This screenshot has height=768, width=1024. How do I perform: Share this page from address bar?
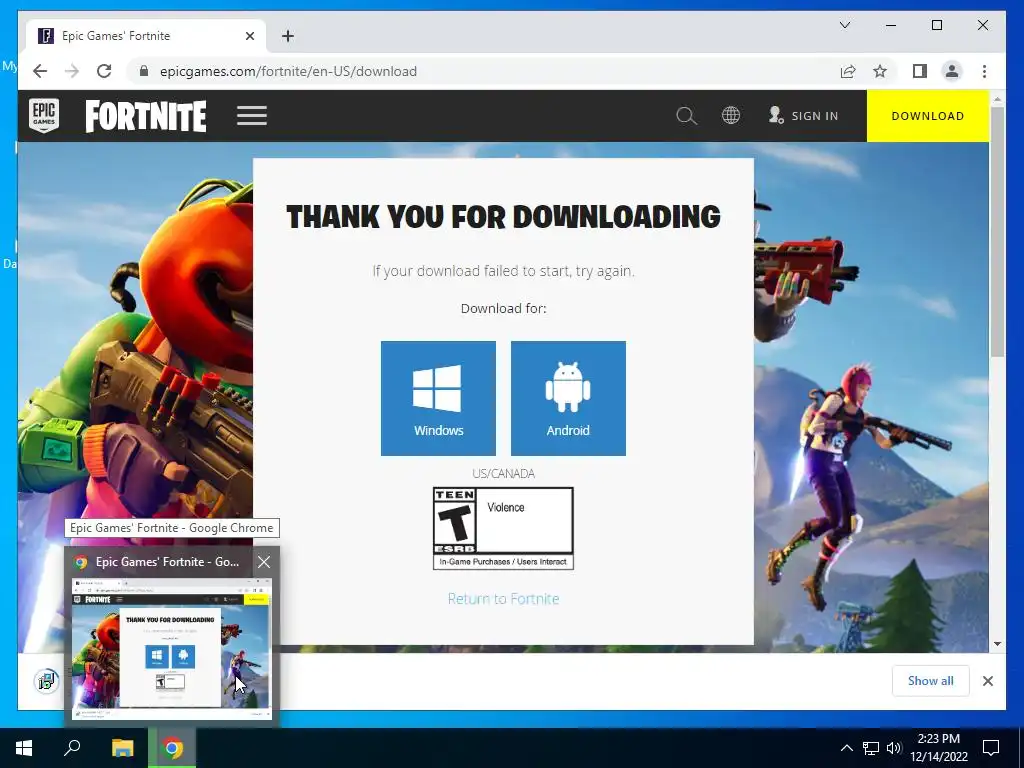848,71
